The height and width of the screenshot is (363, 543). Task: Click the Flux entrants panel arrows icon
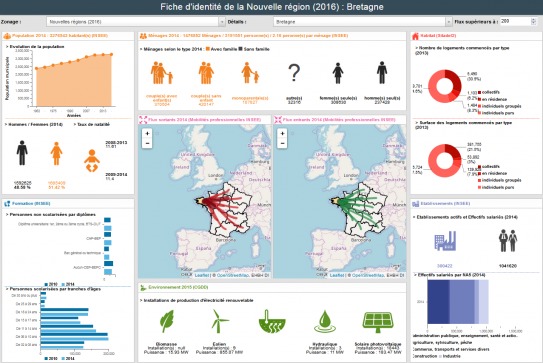278,120
